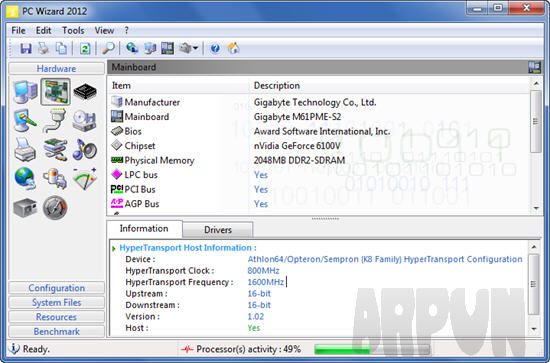
Task: Open the Resources category
Action: (x=56, y=317)
